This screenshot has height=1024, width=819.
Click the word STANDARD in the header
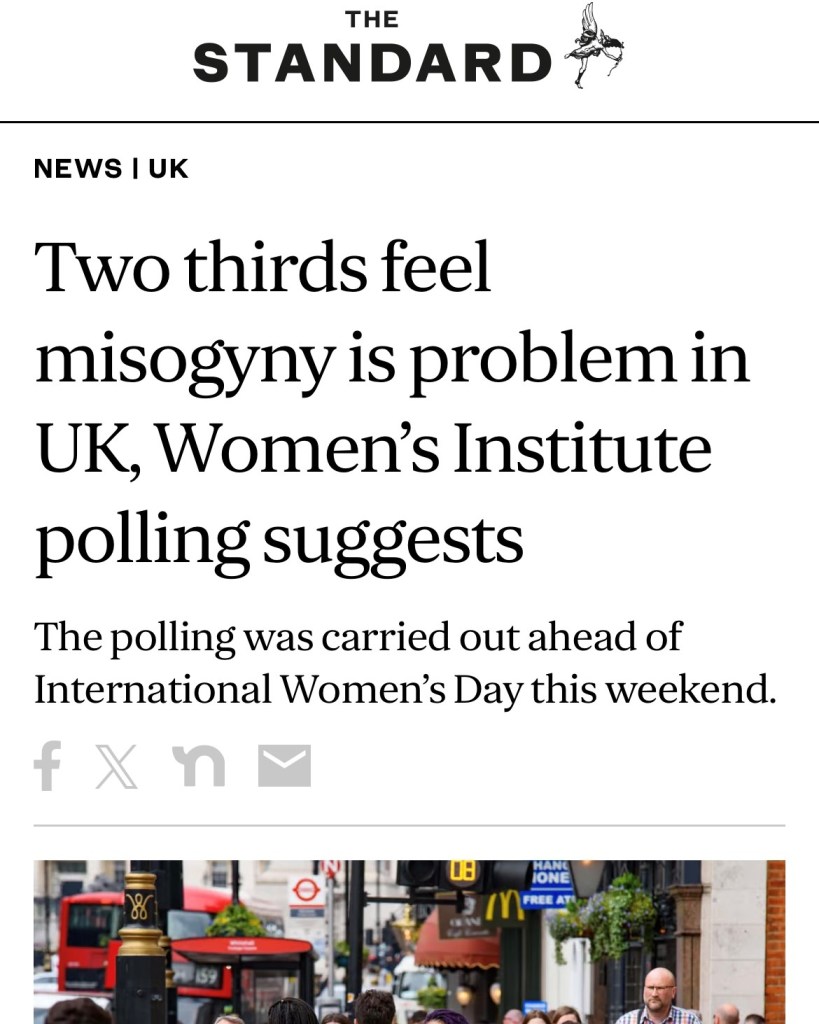pyautogui.click(x=372, y=62)
